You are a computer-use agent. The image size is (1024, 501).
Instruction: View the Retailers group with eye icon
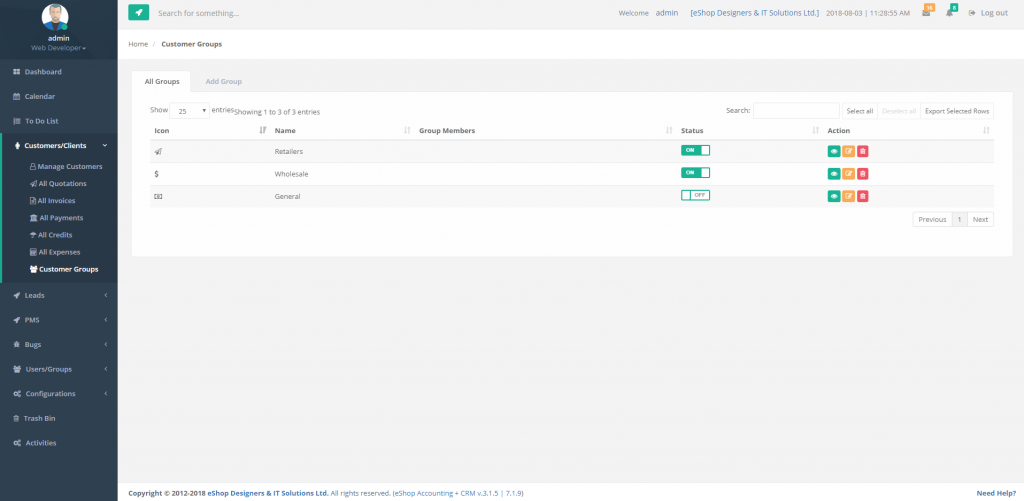pos(834,151)
